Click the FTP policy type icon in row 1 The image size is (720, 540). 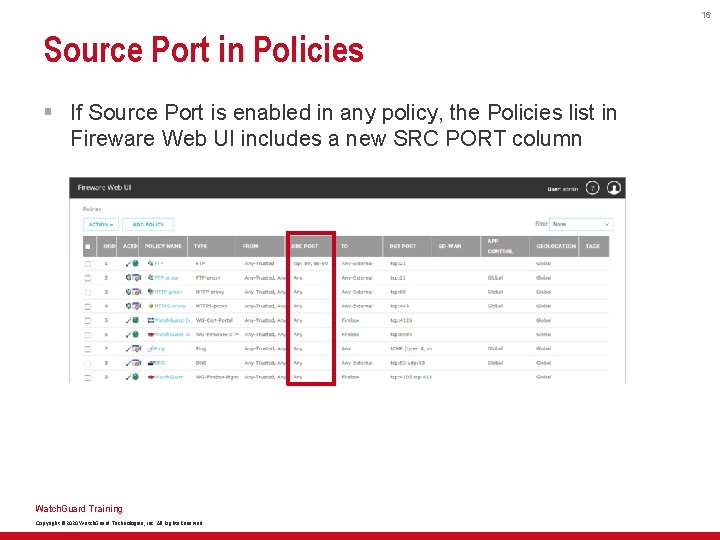click(150, 264)
